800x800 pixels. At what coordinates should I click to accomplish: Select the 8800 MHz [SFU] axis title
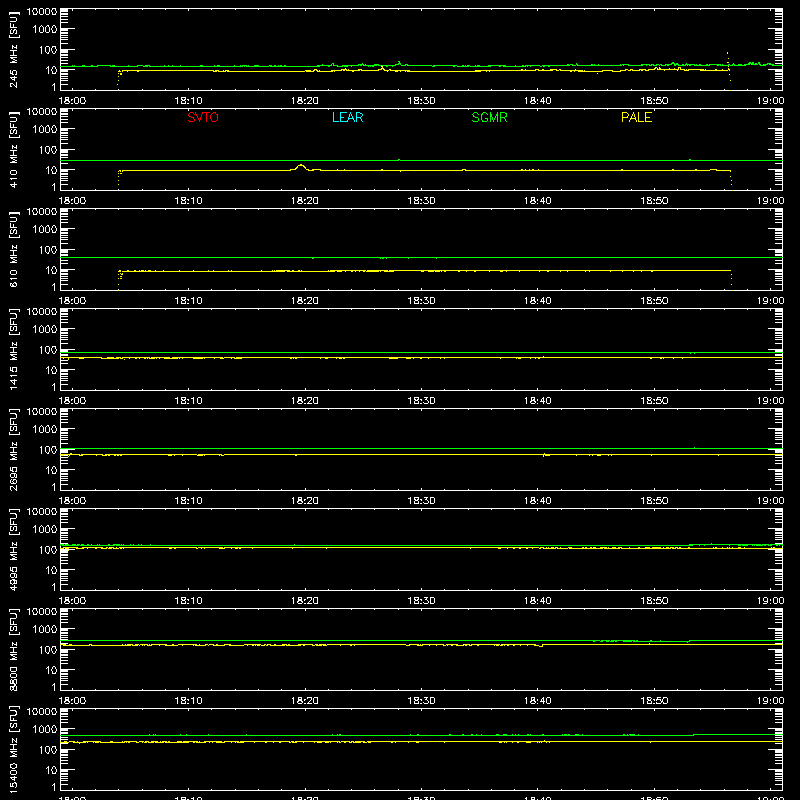tap(14, 649)
